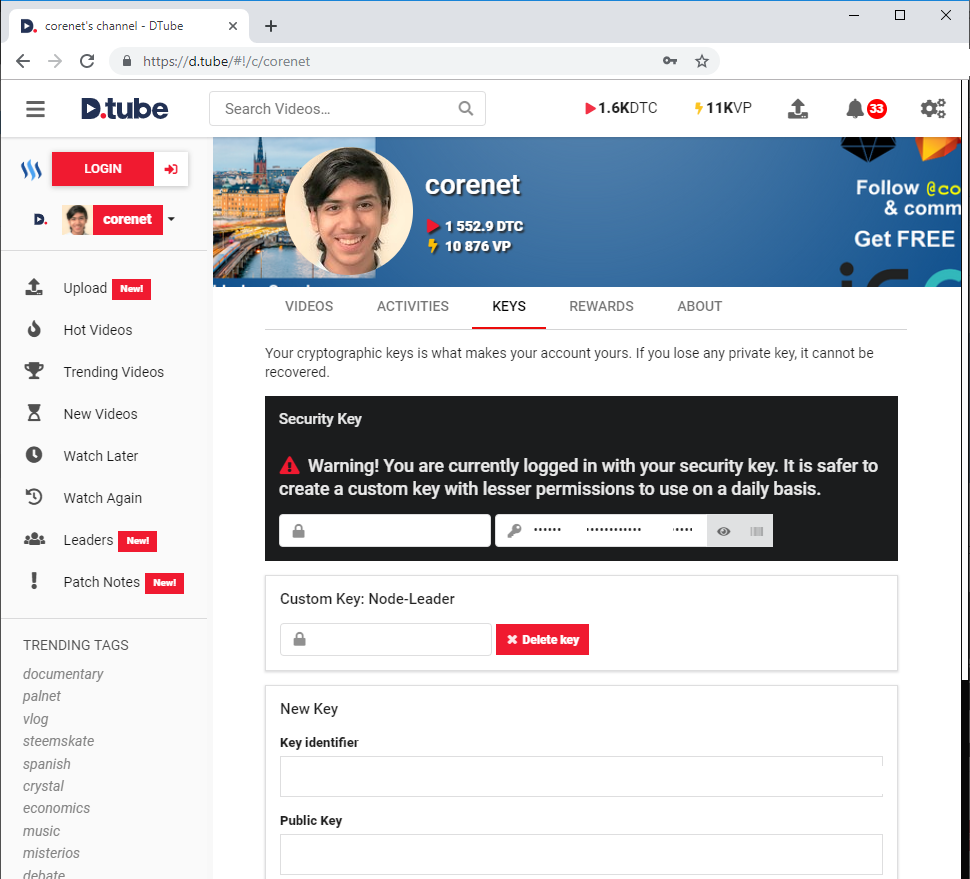Open a new browser tab
Viewport: 970px width, 879px height.
[270, 26]
